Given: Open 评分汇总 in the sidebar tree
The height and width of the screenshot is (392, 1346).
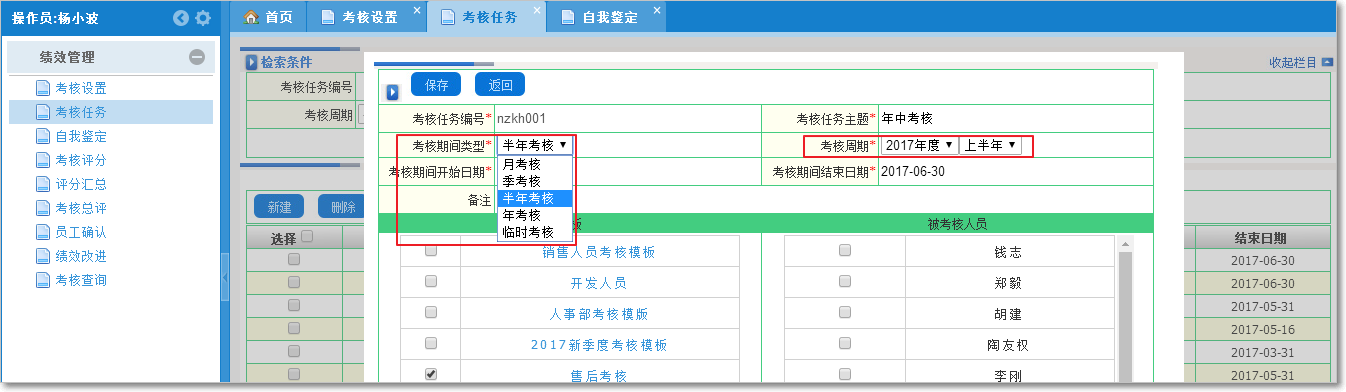Looking at the screenshot, I should (x=81, y=184).
